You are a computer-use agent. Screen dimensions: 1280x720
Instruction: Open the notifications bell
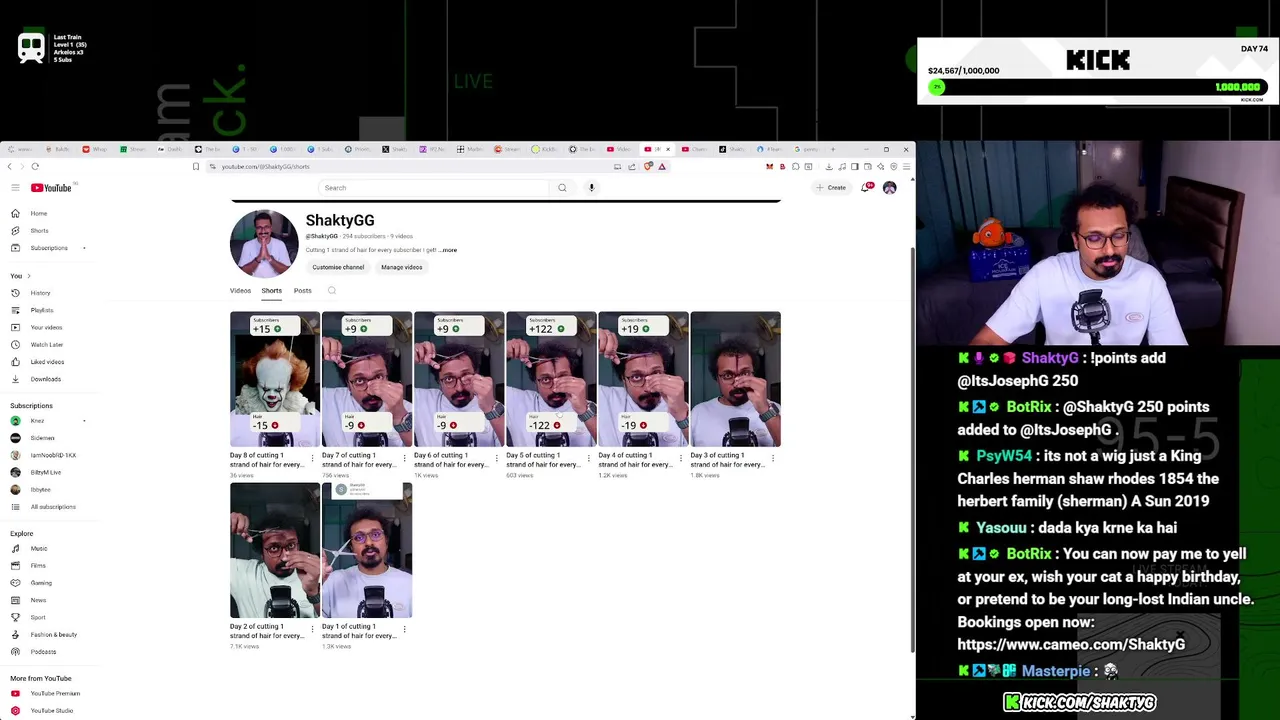tap(865, 188)
